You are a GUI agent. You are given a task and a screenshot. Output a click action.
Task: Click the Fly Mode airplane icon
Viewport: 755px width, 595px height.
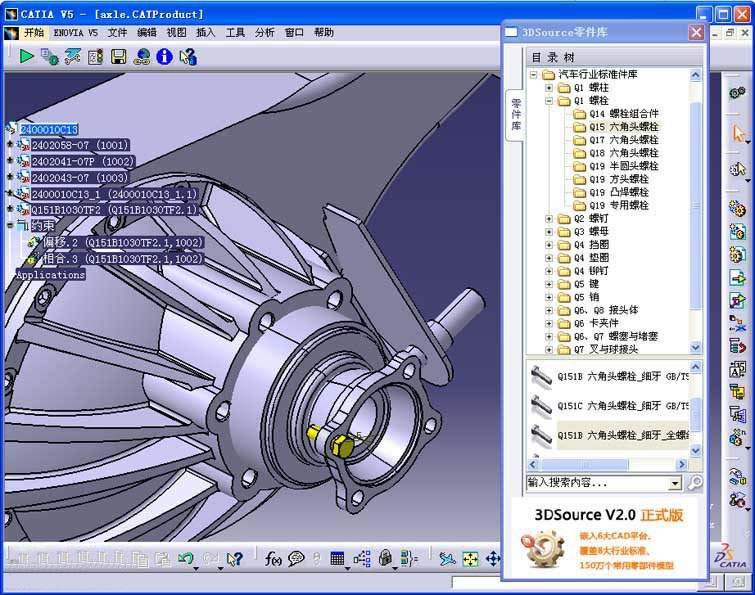(x=447, y=558)
